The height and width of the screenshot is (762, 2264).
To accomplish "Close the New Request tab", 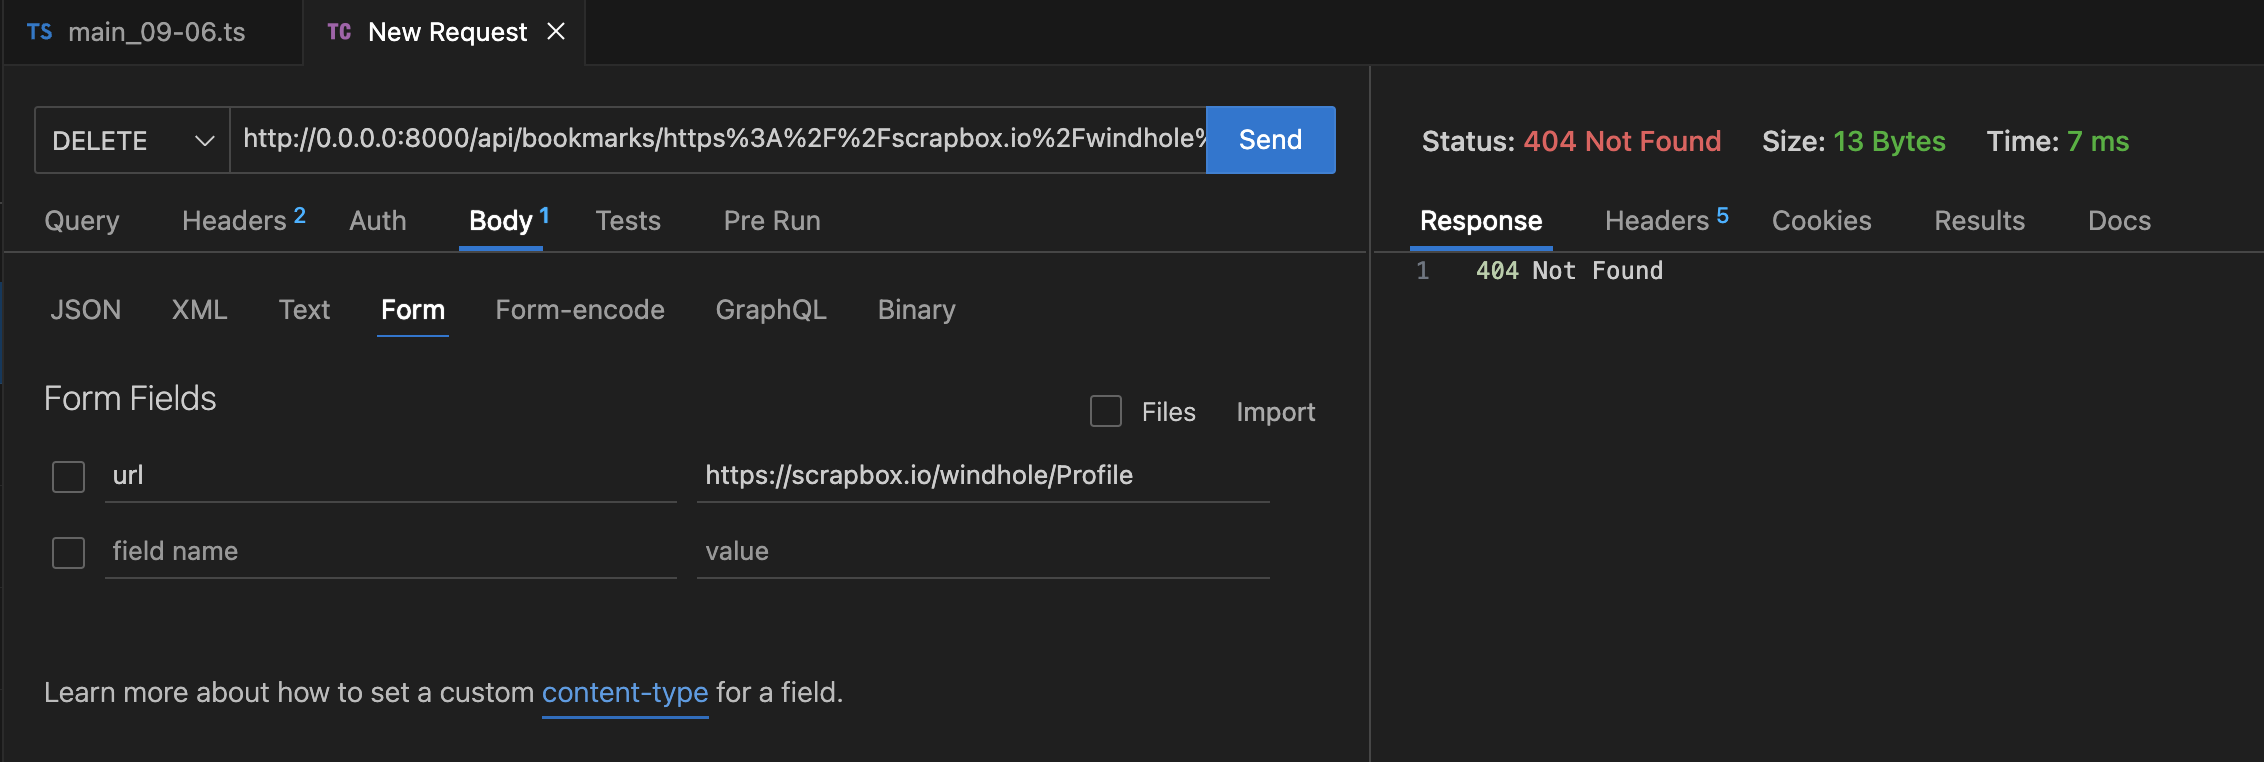I will pos(556,32).
